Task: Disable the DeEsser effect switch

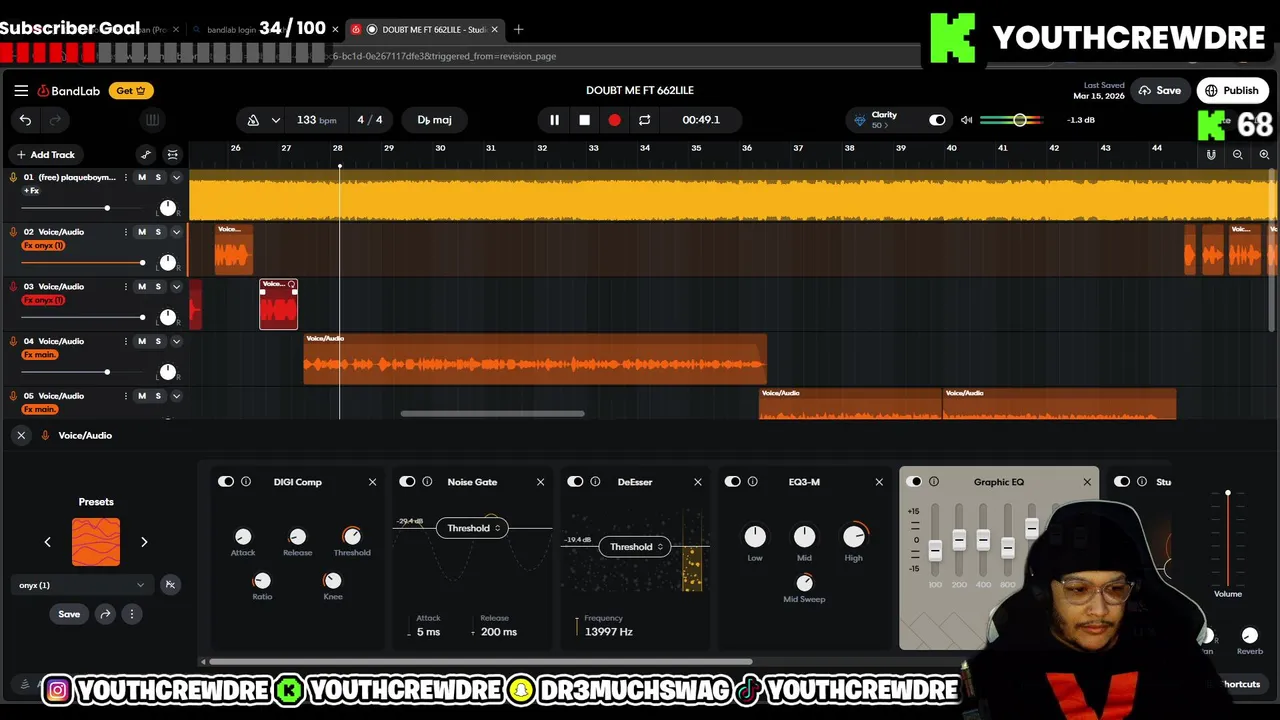Action: tap(575, 482)
